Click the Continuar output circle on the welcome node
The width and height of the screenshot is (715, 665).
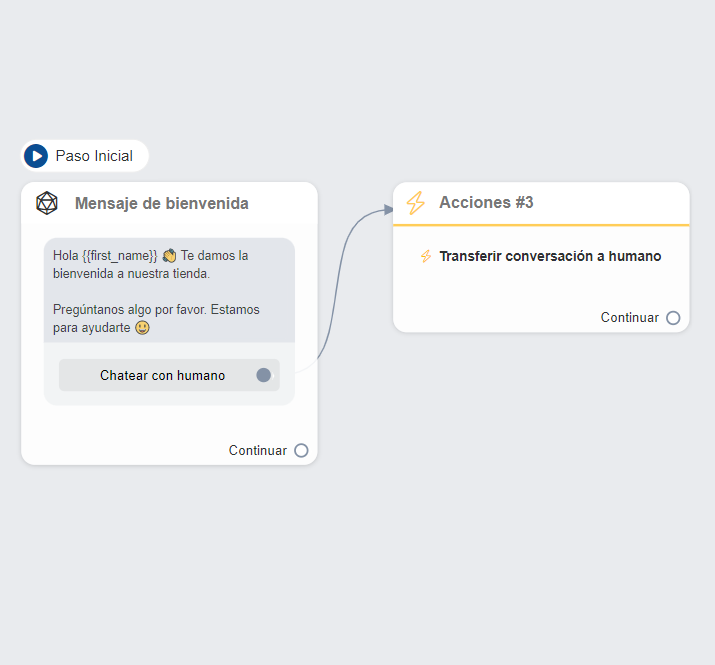click(301, 451)
